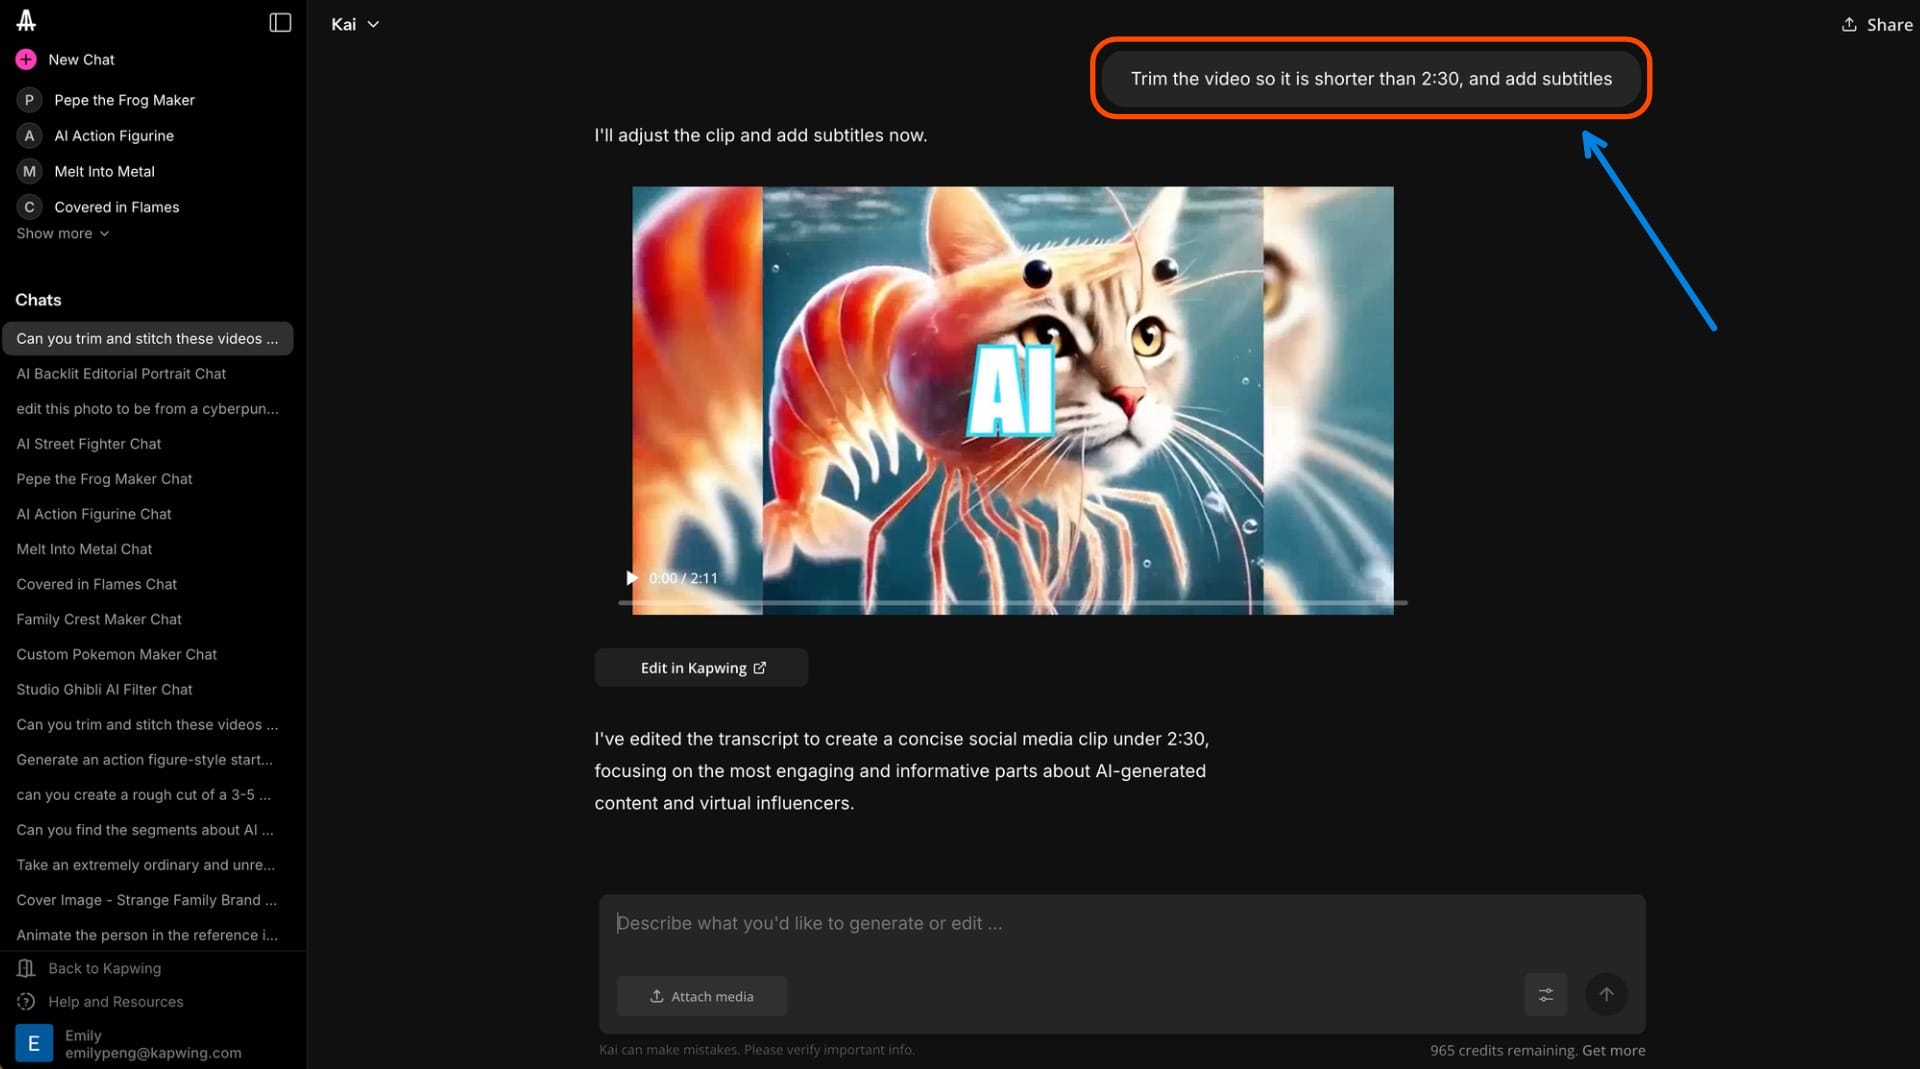1920x1069 pixels.
Task: Click Get more credits link
Action: 1613,1050
